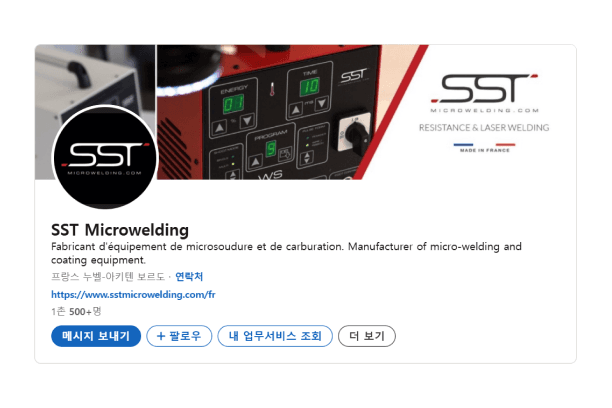Send a message with 메시지 보내기 button
This screenshot has height=408, width=612.
click(96, 336)
